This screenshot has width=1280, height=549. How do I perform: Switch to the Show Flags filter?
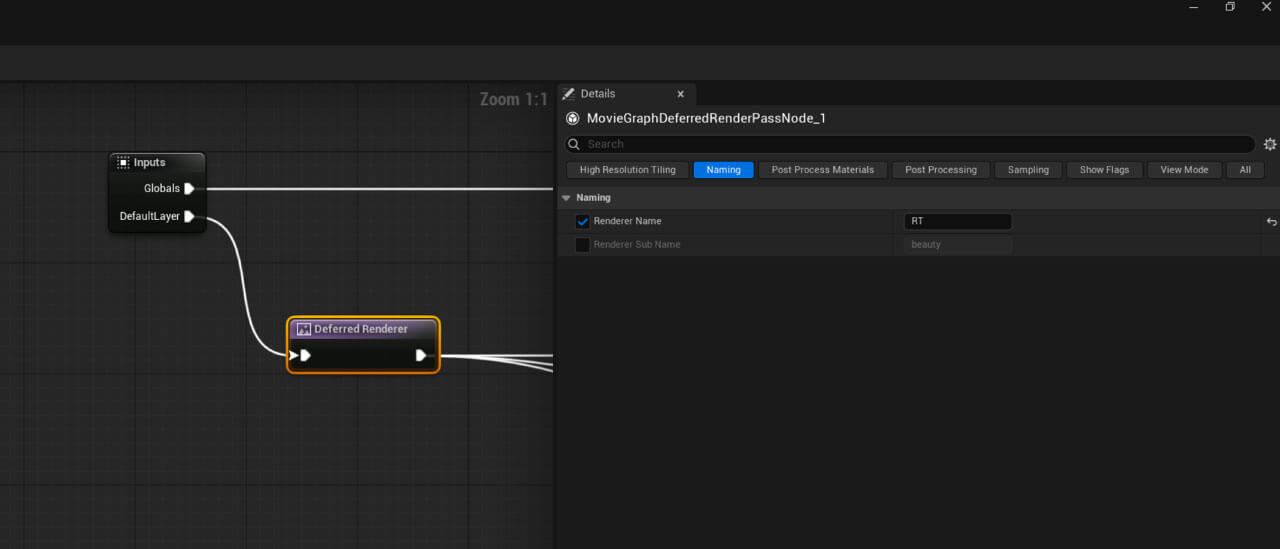1104,170
